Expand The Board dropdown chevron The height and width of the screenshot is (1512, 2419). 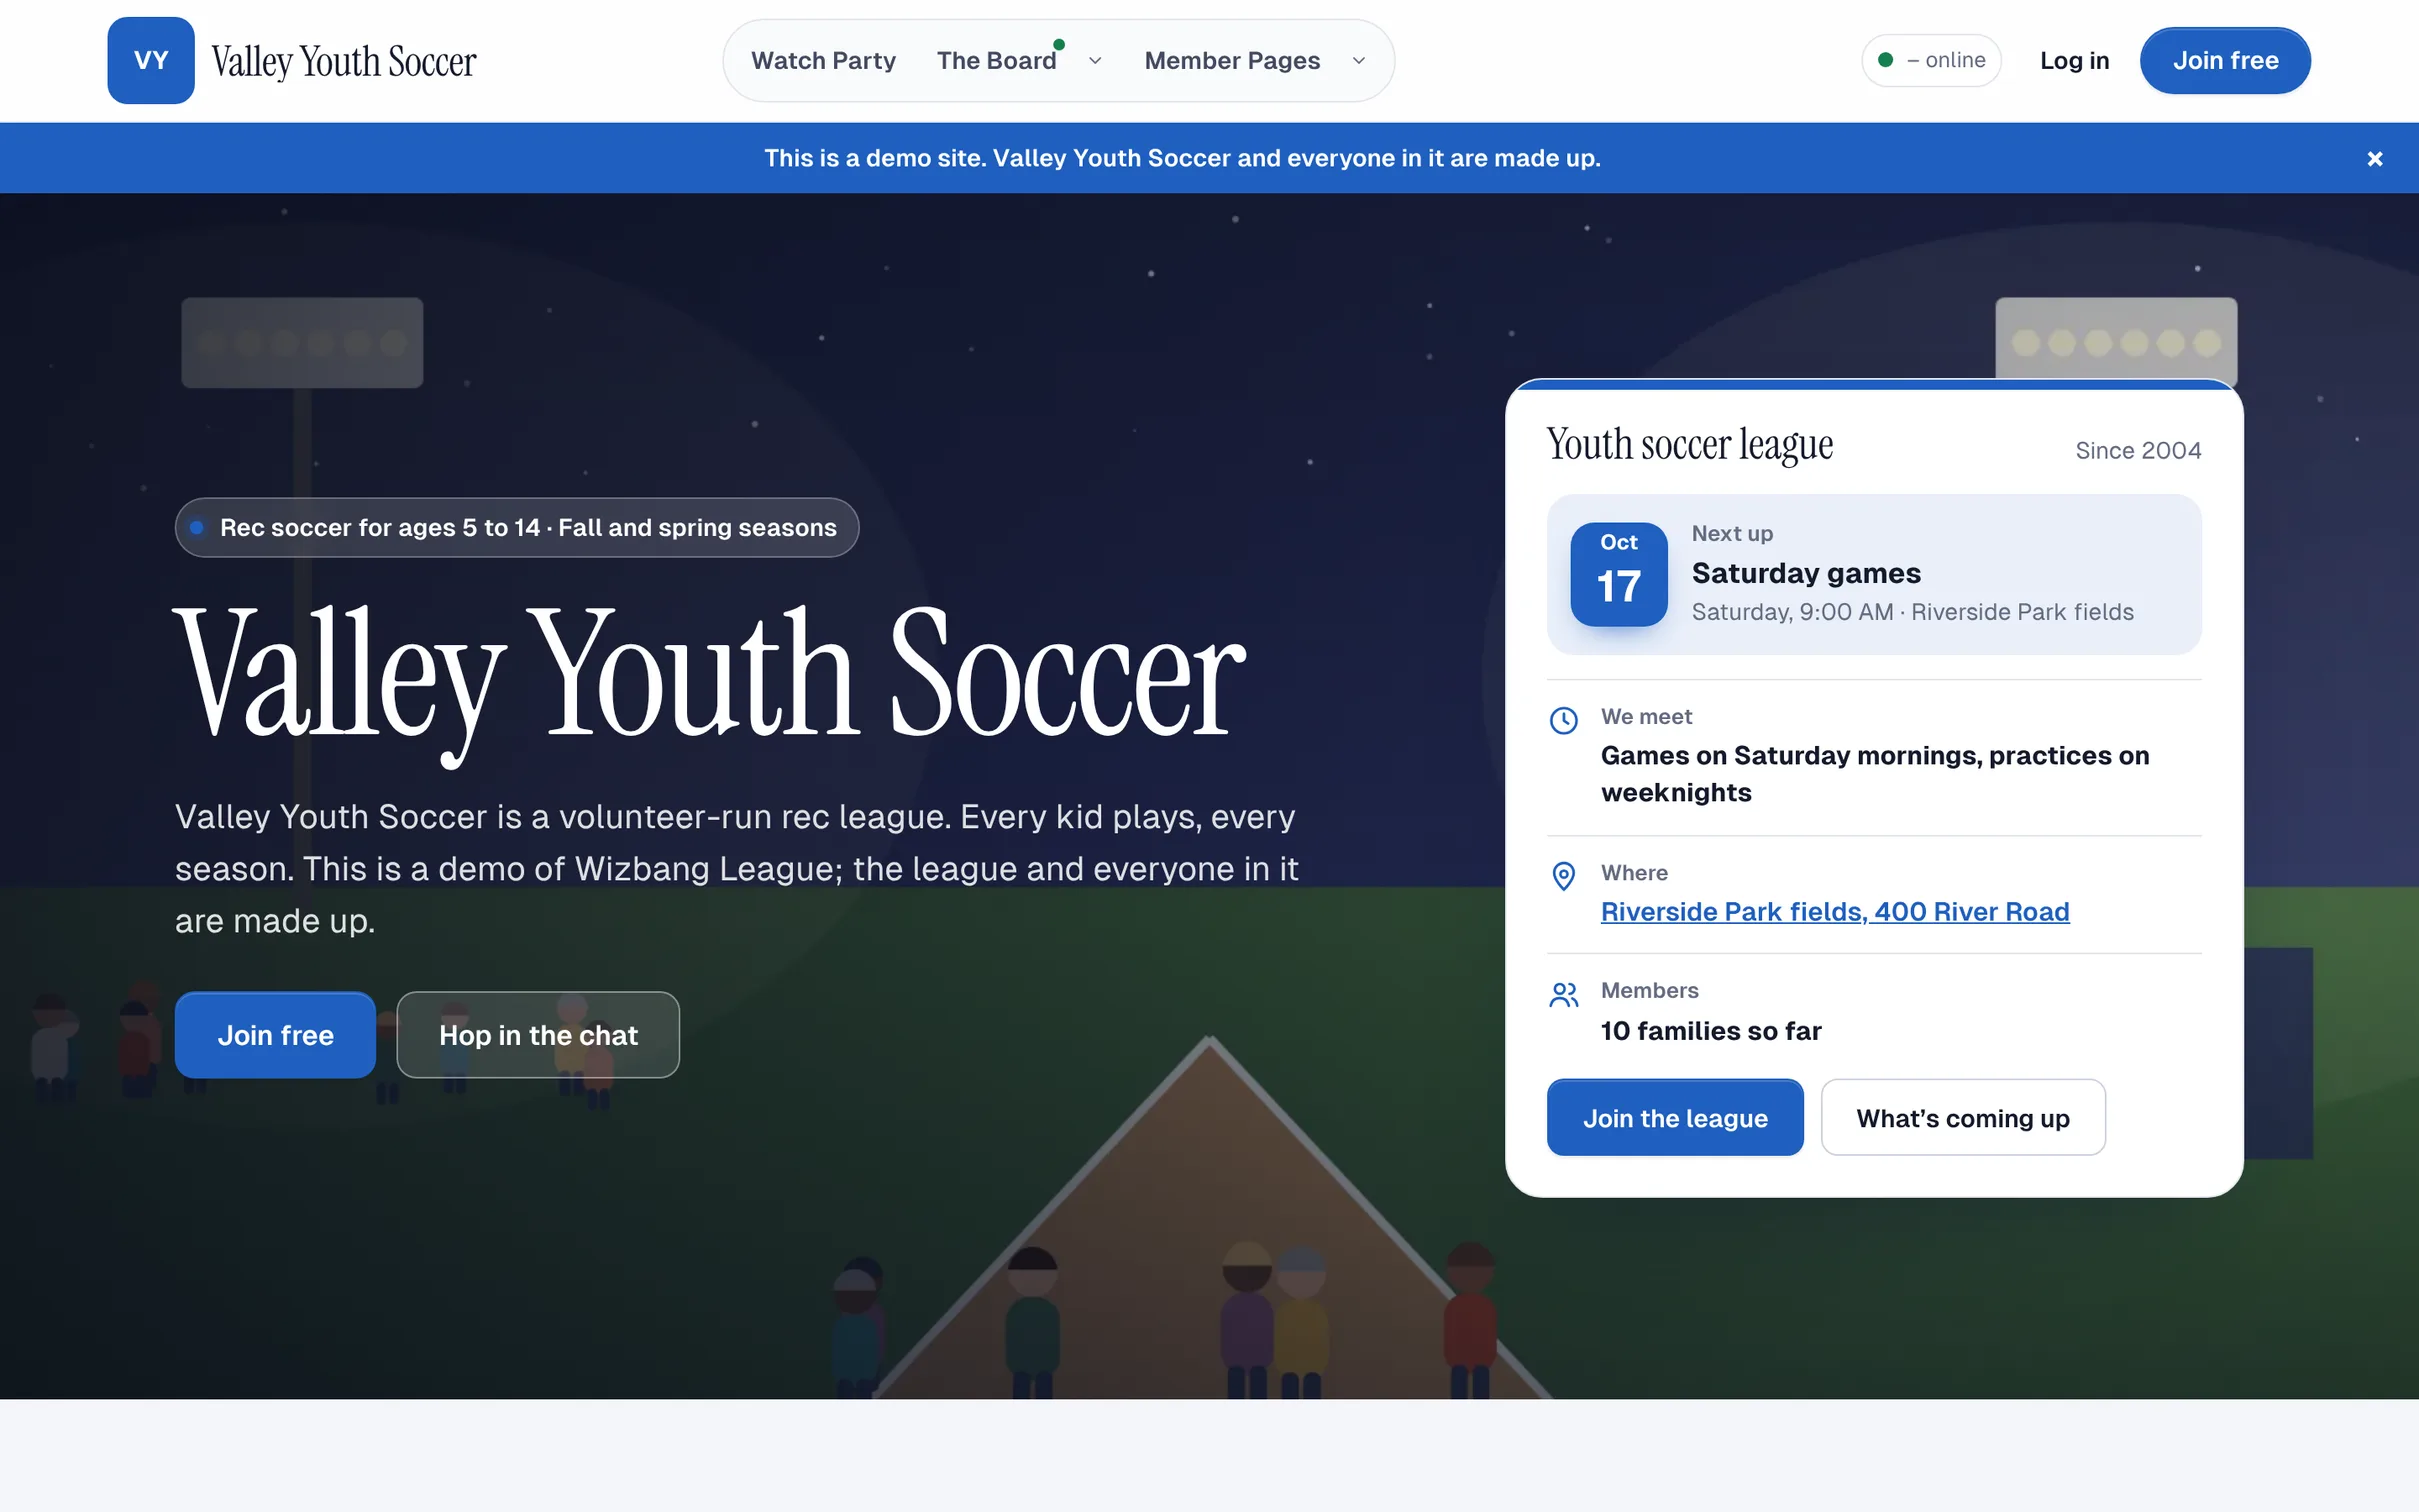pyautogui.click(x=1095, y=61)
